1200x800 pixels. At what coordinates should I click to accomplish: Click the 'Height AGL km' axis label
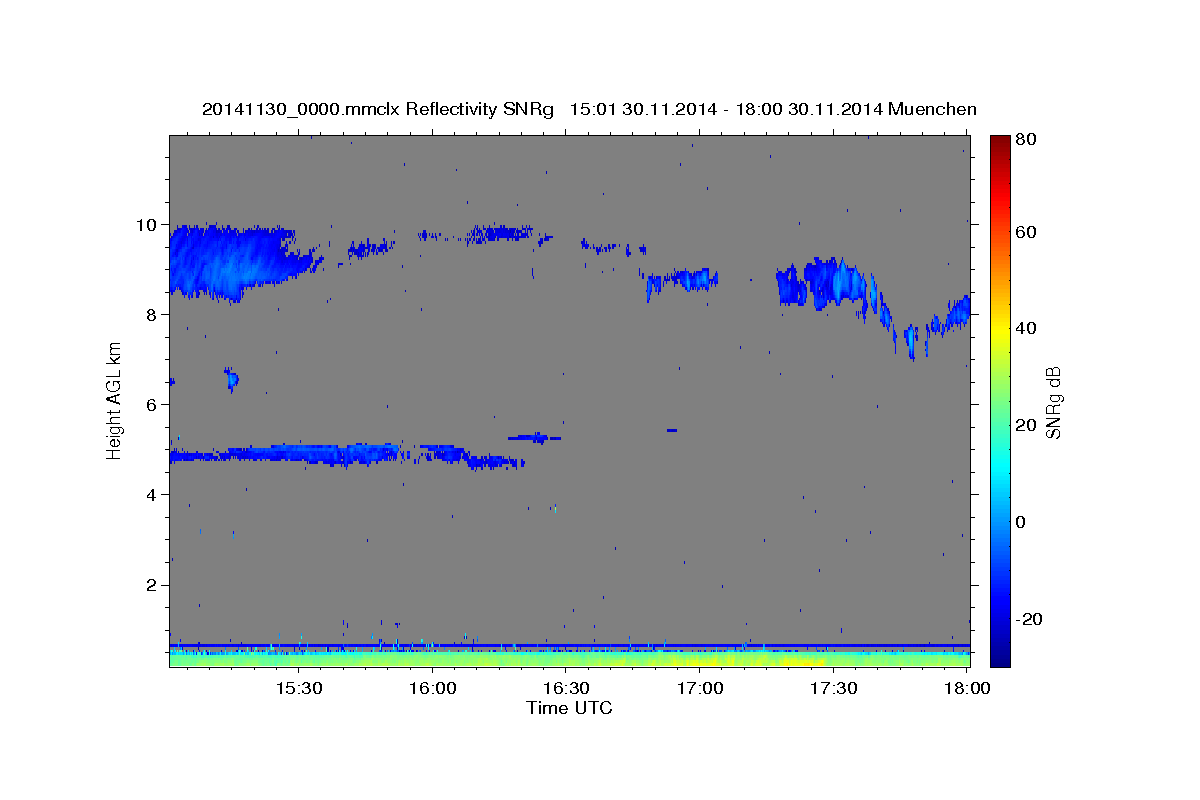[115, 400]
